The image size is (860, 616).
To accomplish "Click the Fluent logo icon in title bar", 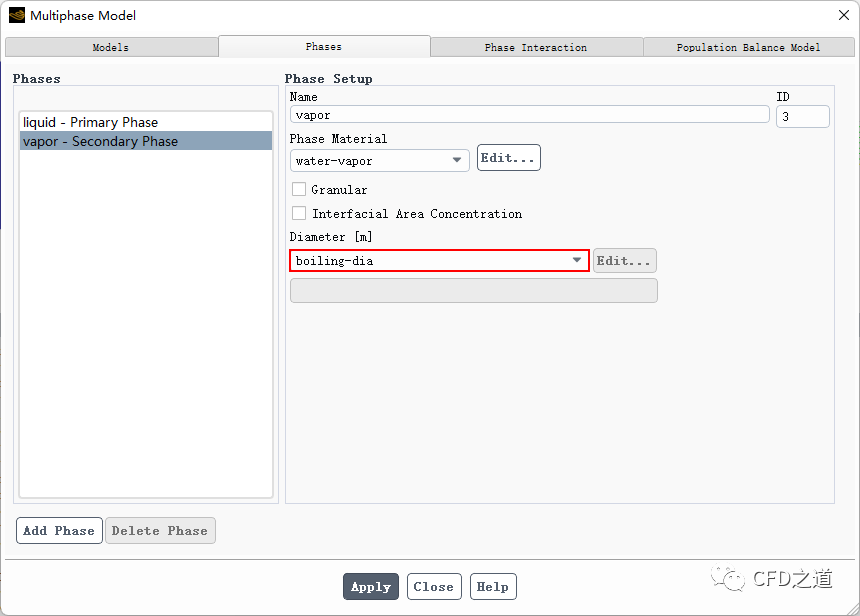I will [x=17, y=15].
